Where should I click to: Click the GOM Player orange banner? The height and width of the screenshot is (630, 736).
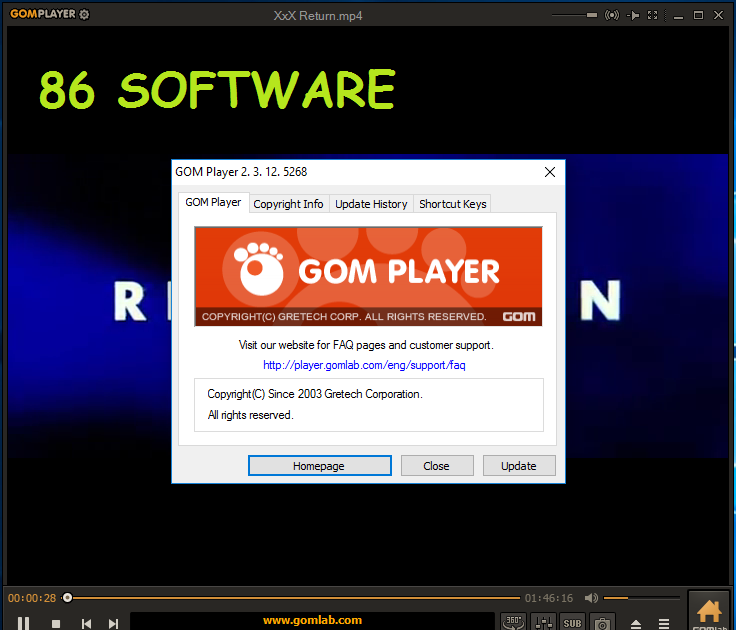click(368, 276)
